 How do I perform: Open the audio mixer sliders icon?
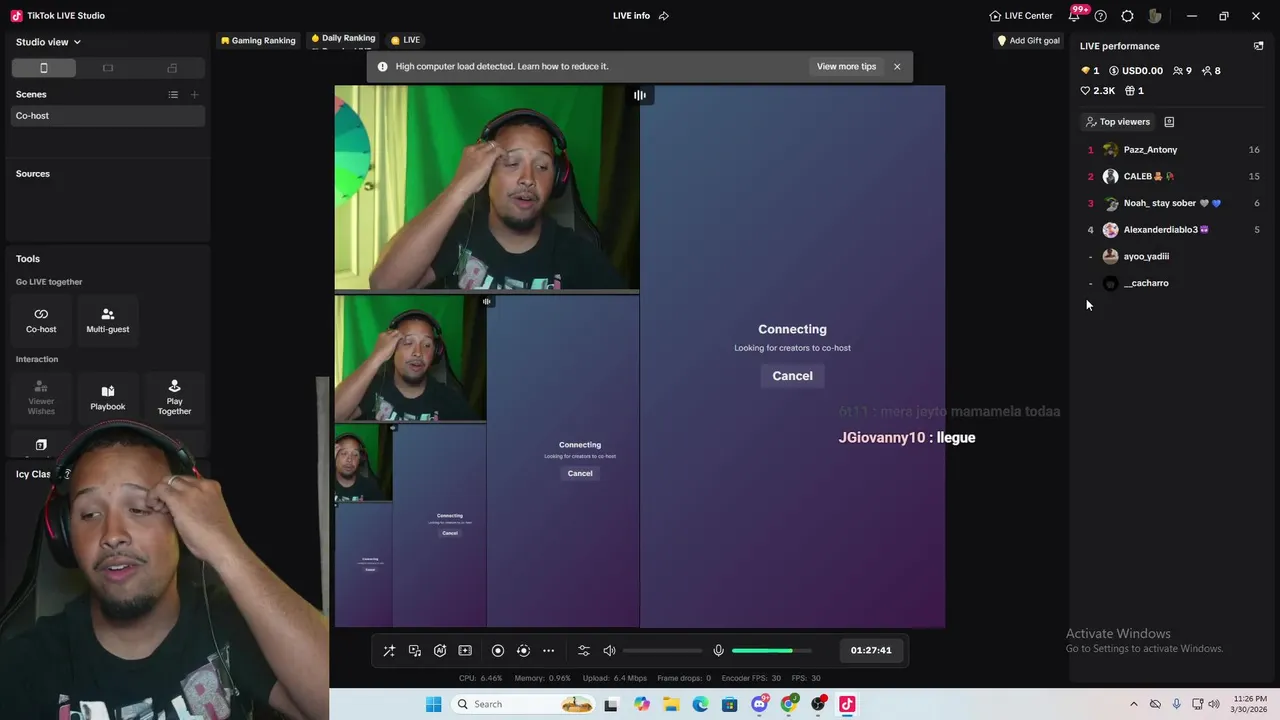pyautogui.click(x=584, y=651)
